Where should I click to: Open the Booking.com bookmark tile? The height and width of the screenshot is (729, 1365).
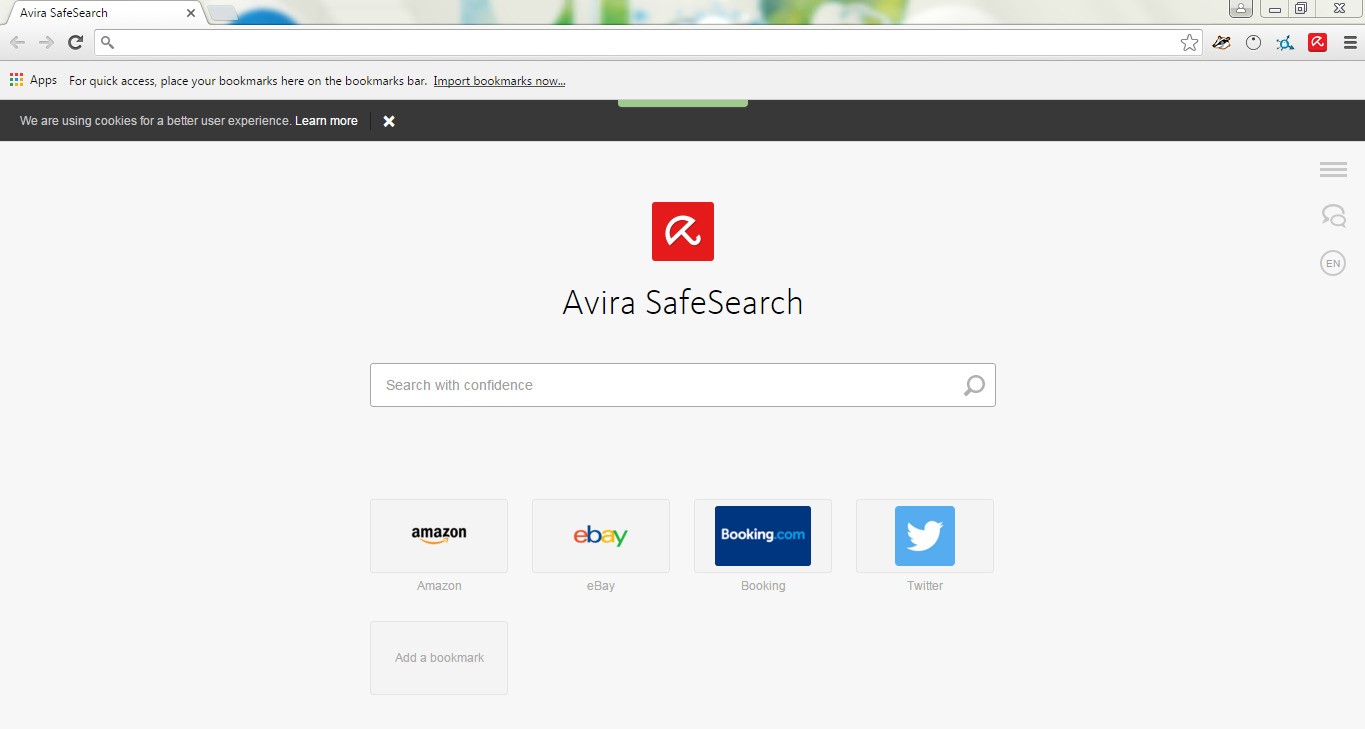(762, 535)
